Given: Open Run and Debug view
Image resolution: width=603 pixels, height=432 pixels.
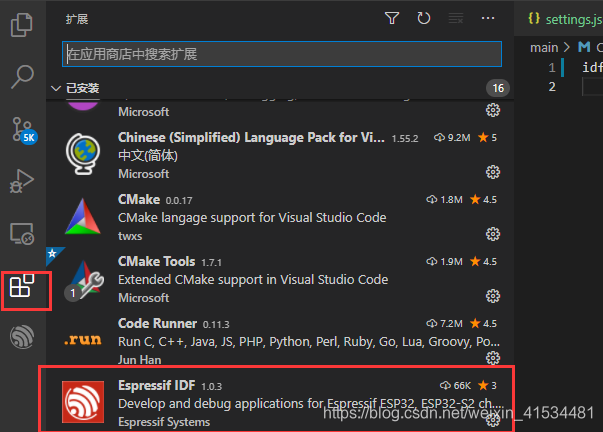Looking at the screenshot, I should coord(22,181).
